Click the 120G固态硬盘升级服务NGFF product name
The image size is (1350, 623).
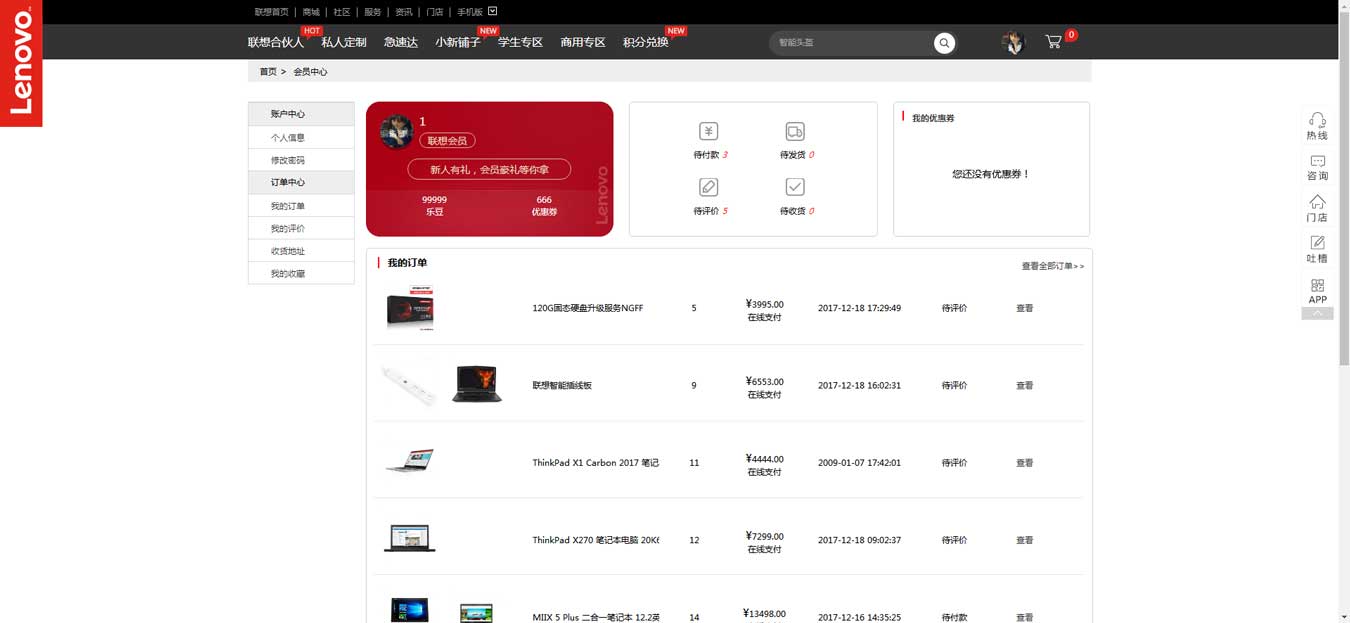[x=588, y=308]
